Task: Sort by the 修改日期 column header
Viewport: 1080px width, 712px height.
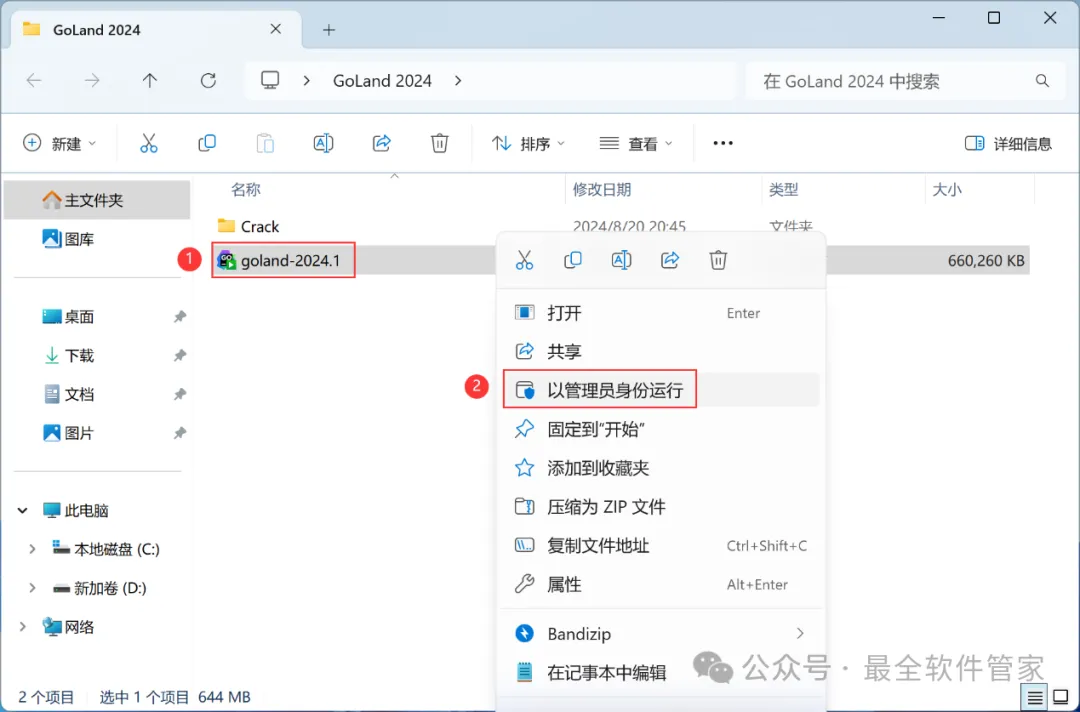Action: click(x=602, y=189)
